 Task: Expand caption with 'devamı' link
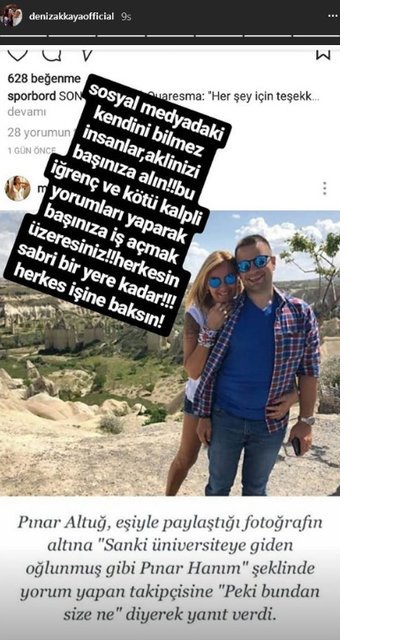pyautogui.click(x=27, y=111)
